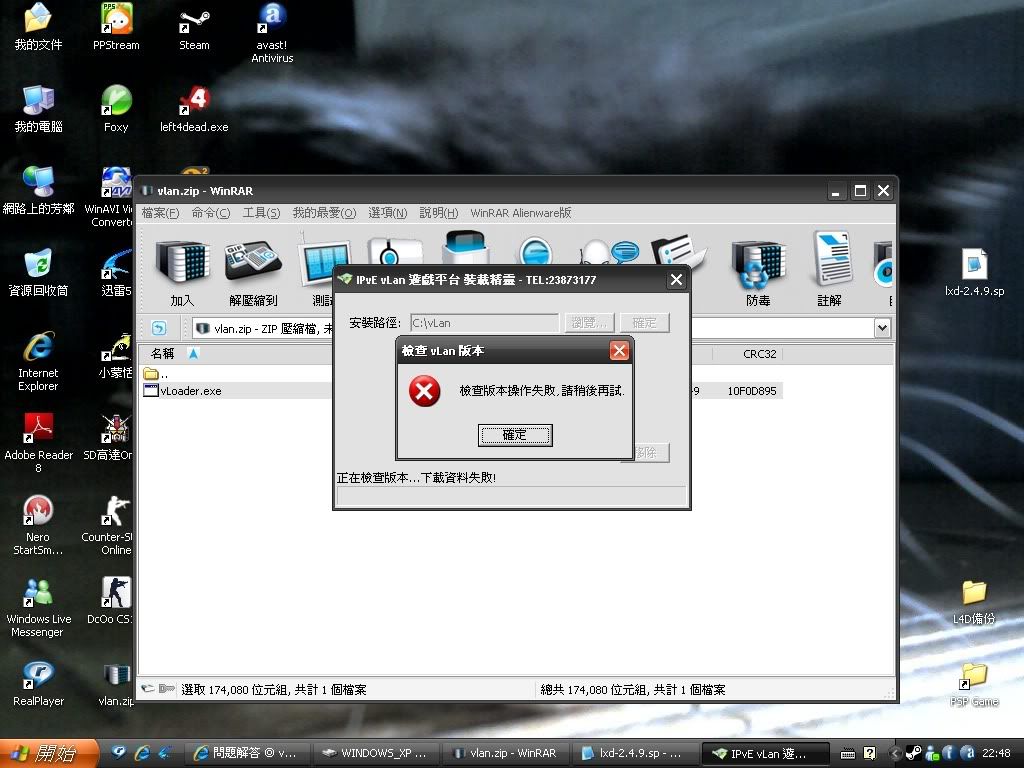Click 確定 button in error dialog
Image resolution: width=1024 pixels, height=768 pixels.
pos(514,435)
